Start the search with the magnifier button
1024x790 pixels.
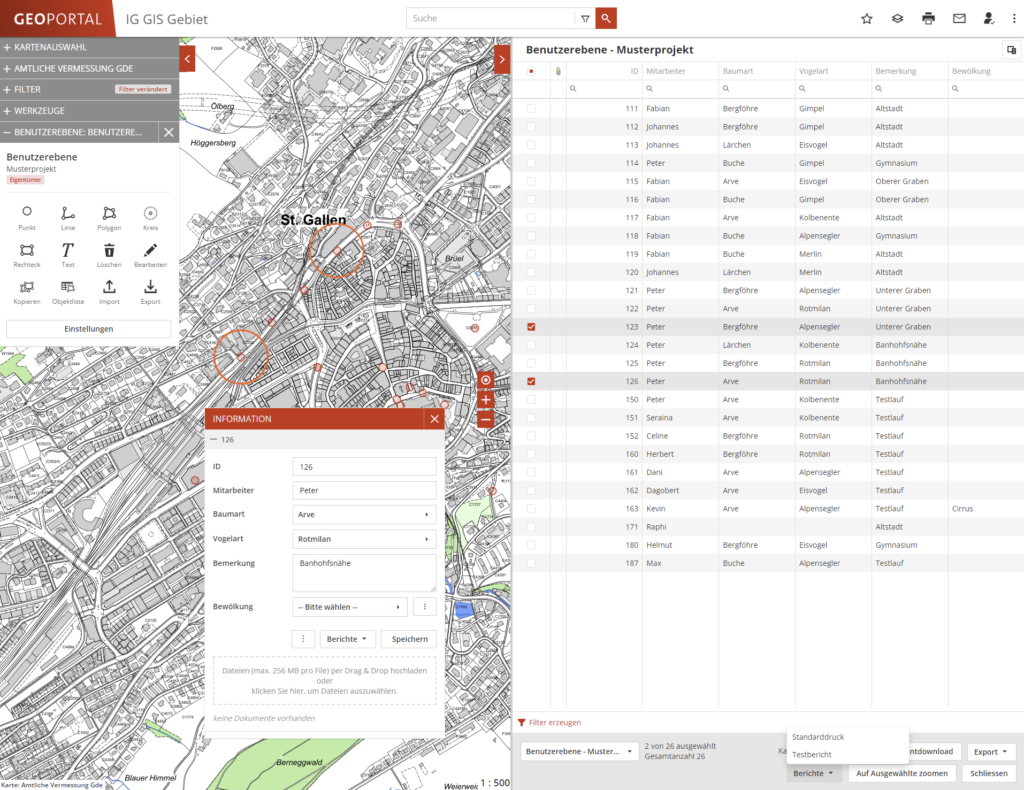[607, 18]
